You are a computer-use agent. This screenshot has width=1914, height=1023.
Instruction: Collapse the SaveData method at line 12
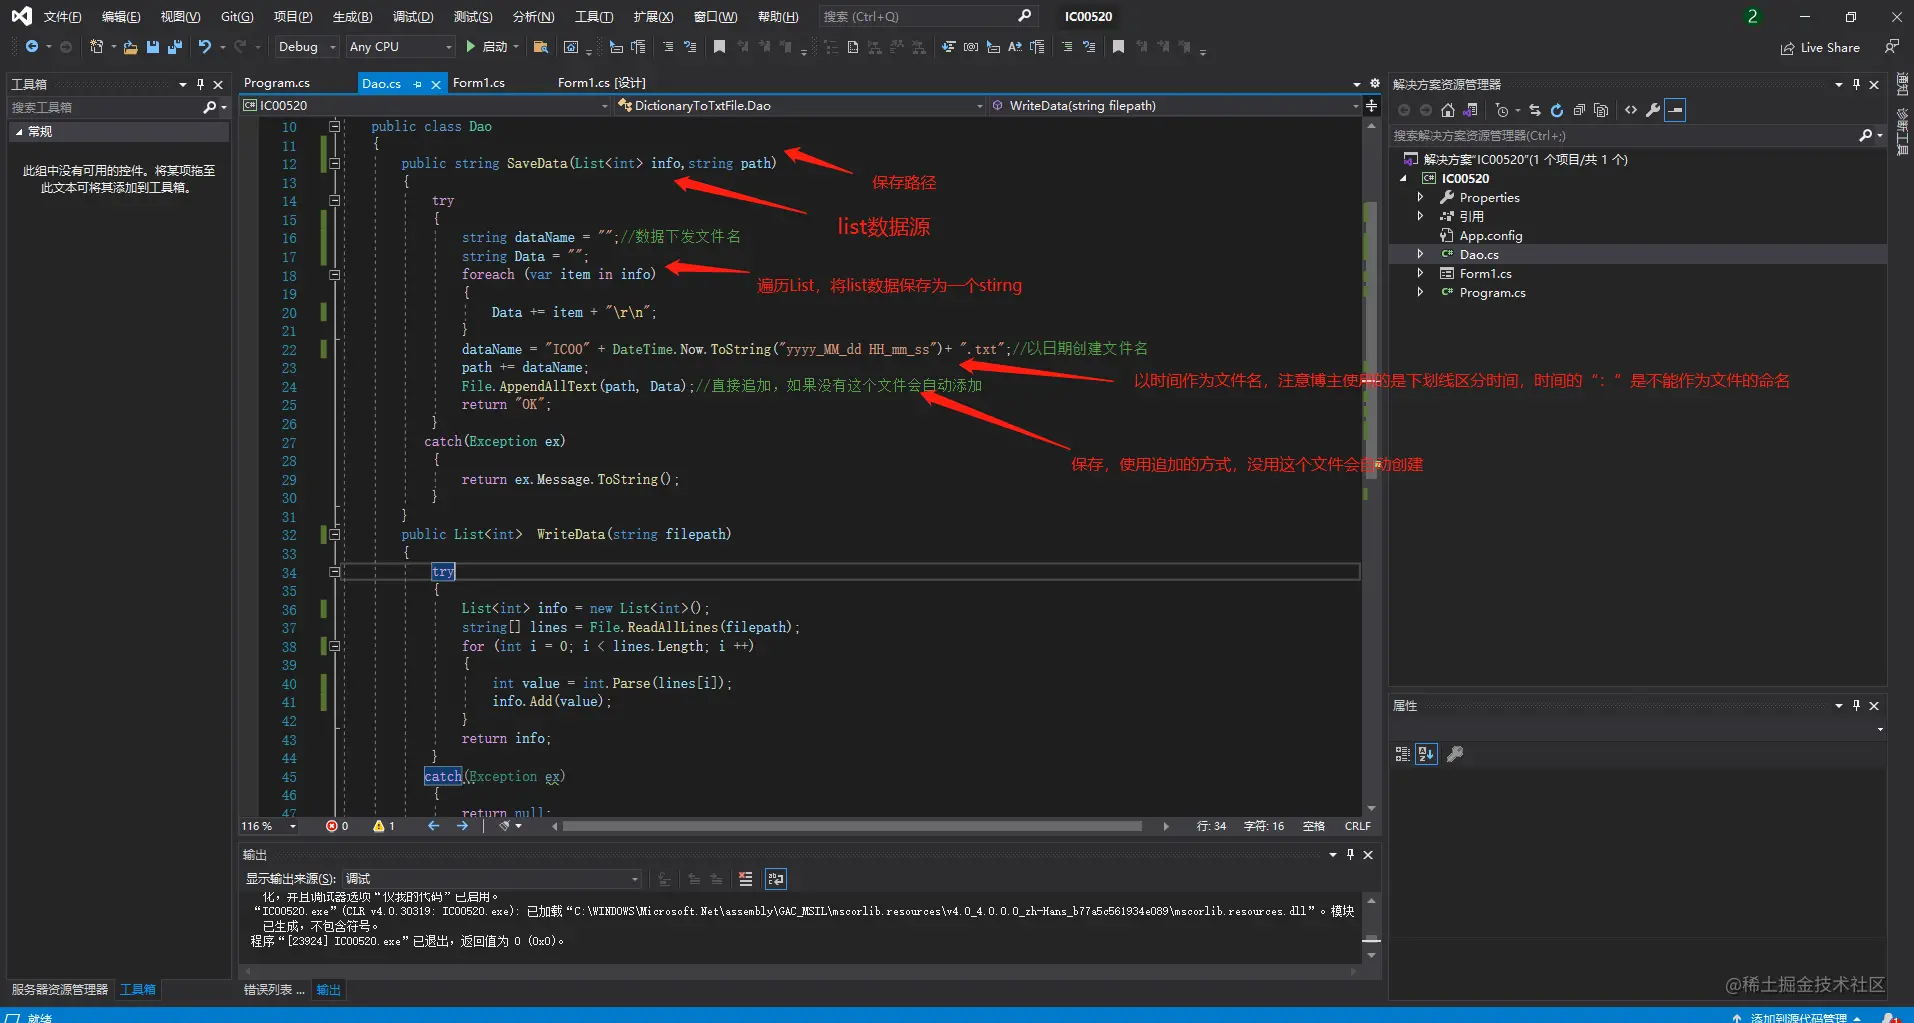pyautogui.click(x=335, y=163)
